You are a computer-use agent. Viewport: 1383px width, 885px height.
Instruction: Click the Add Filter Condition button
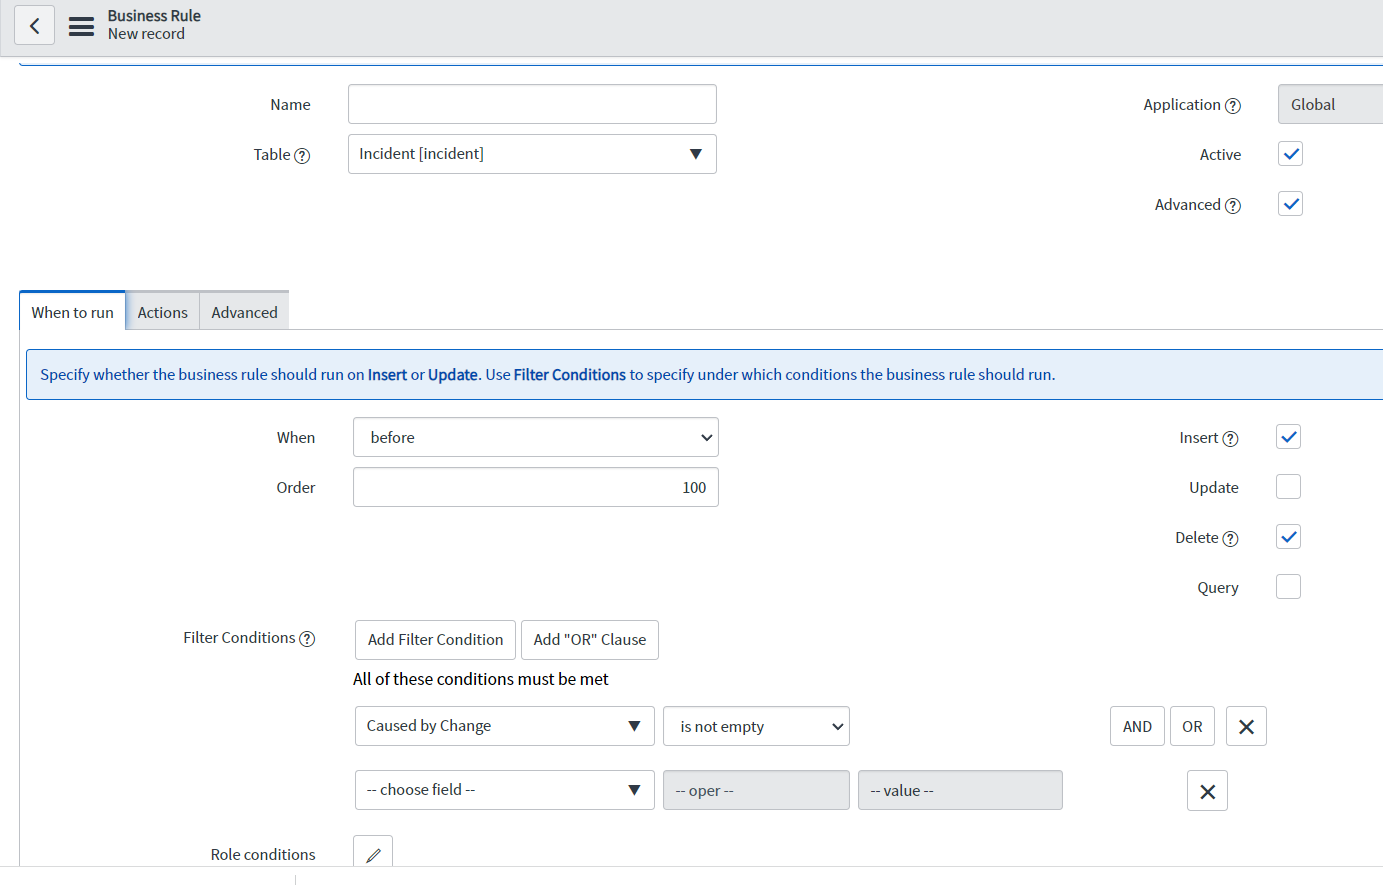(434, 639)
